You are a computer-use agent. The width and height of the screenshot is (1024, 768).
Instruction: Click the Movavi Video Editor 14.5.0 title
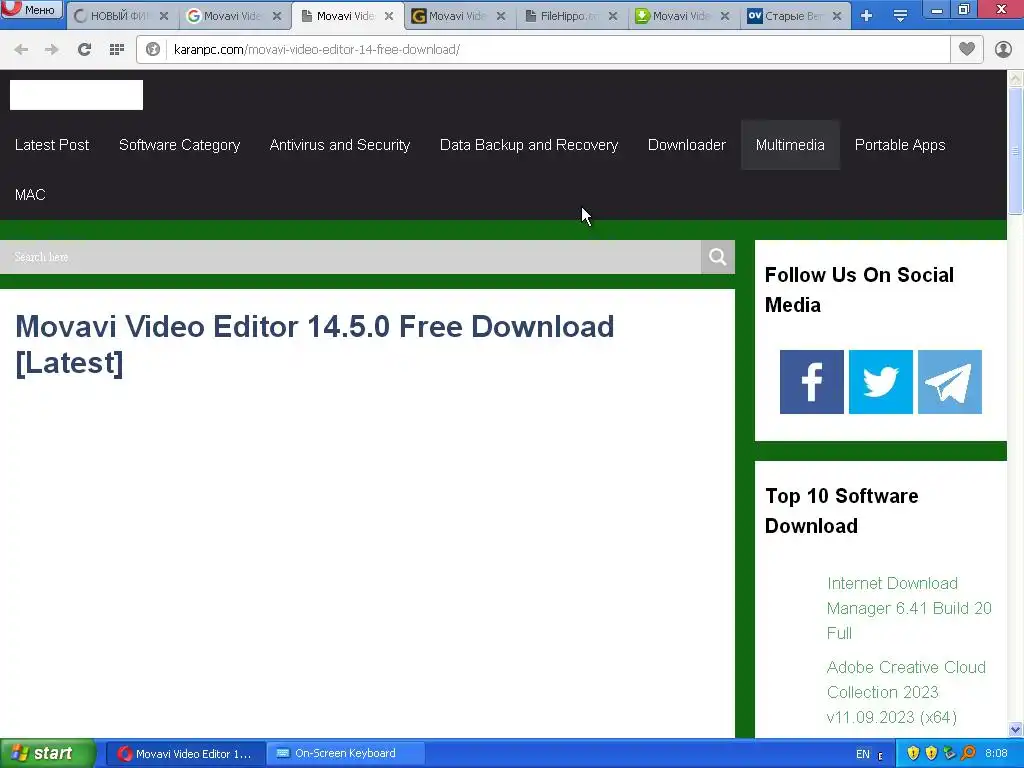pos(314,344)
